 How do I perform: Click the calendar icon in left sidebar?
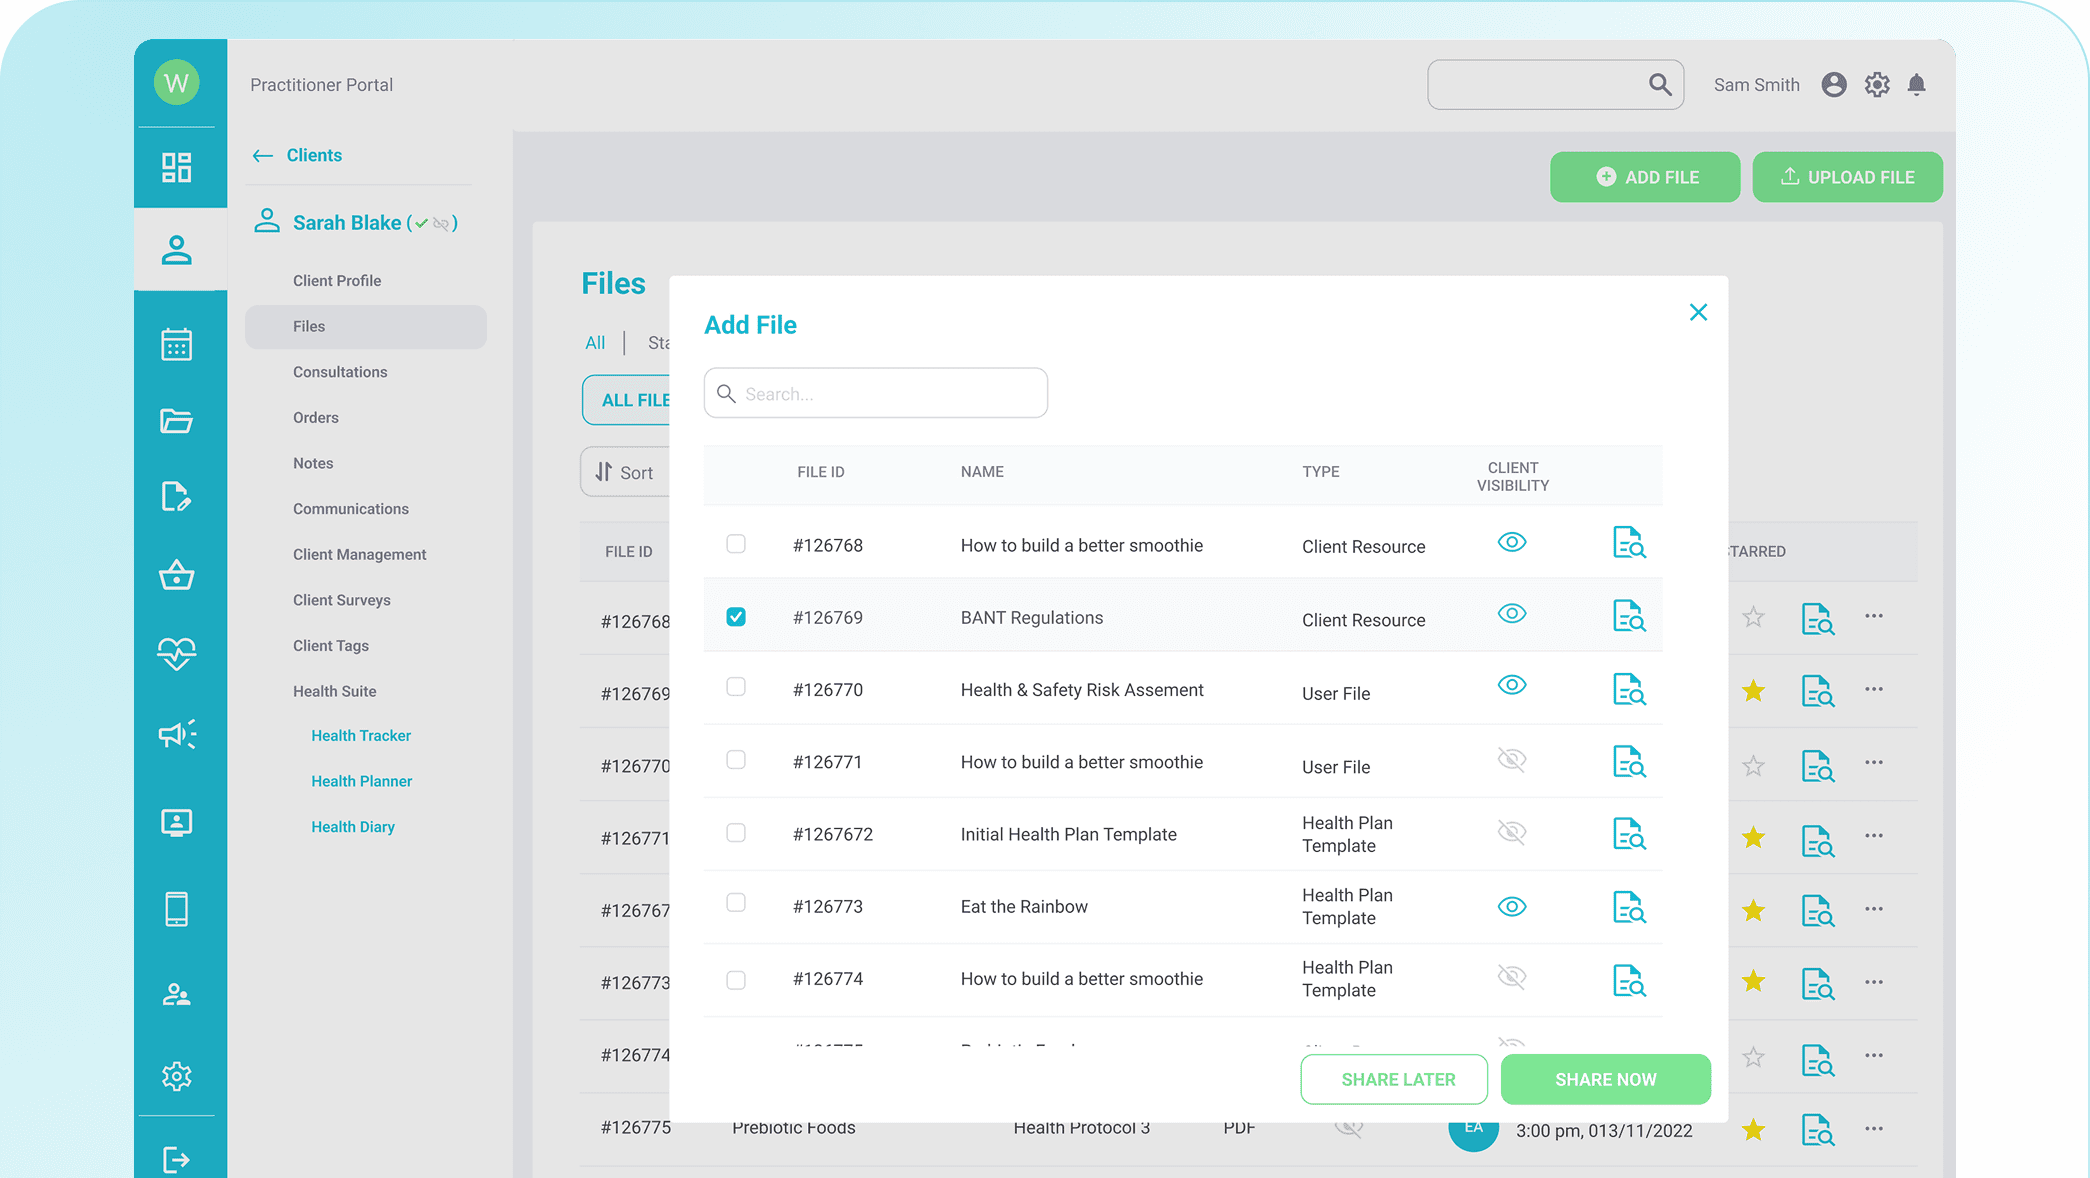click(x=176, y=344)
